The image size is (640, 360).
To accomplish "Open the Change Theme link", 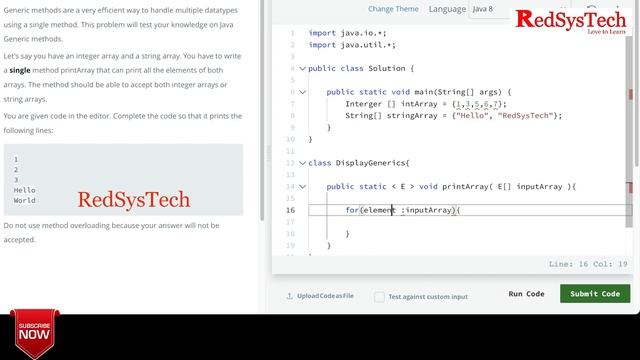I will coord(393,9).
